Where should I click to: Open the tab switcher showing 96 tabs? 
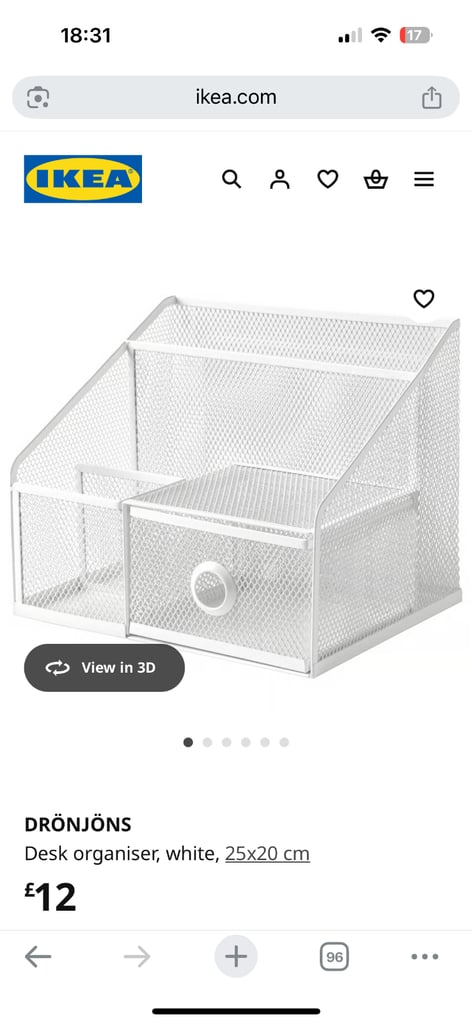pos(334,957)
